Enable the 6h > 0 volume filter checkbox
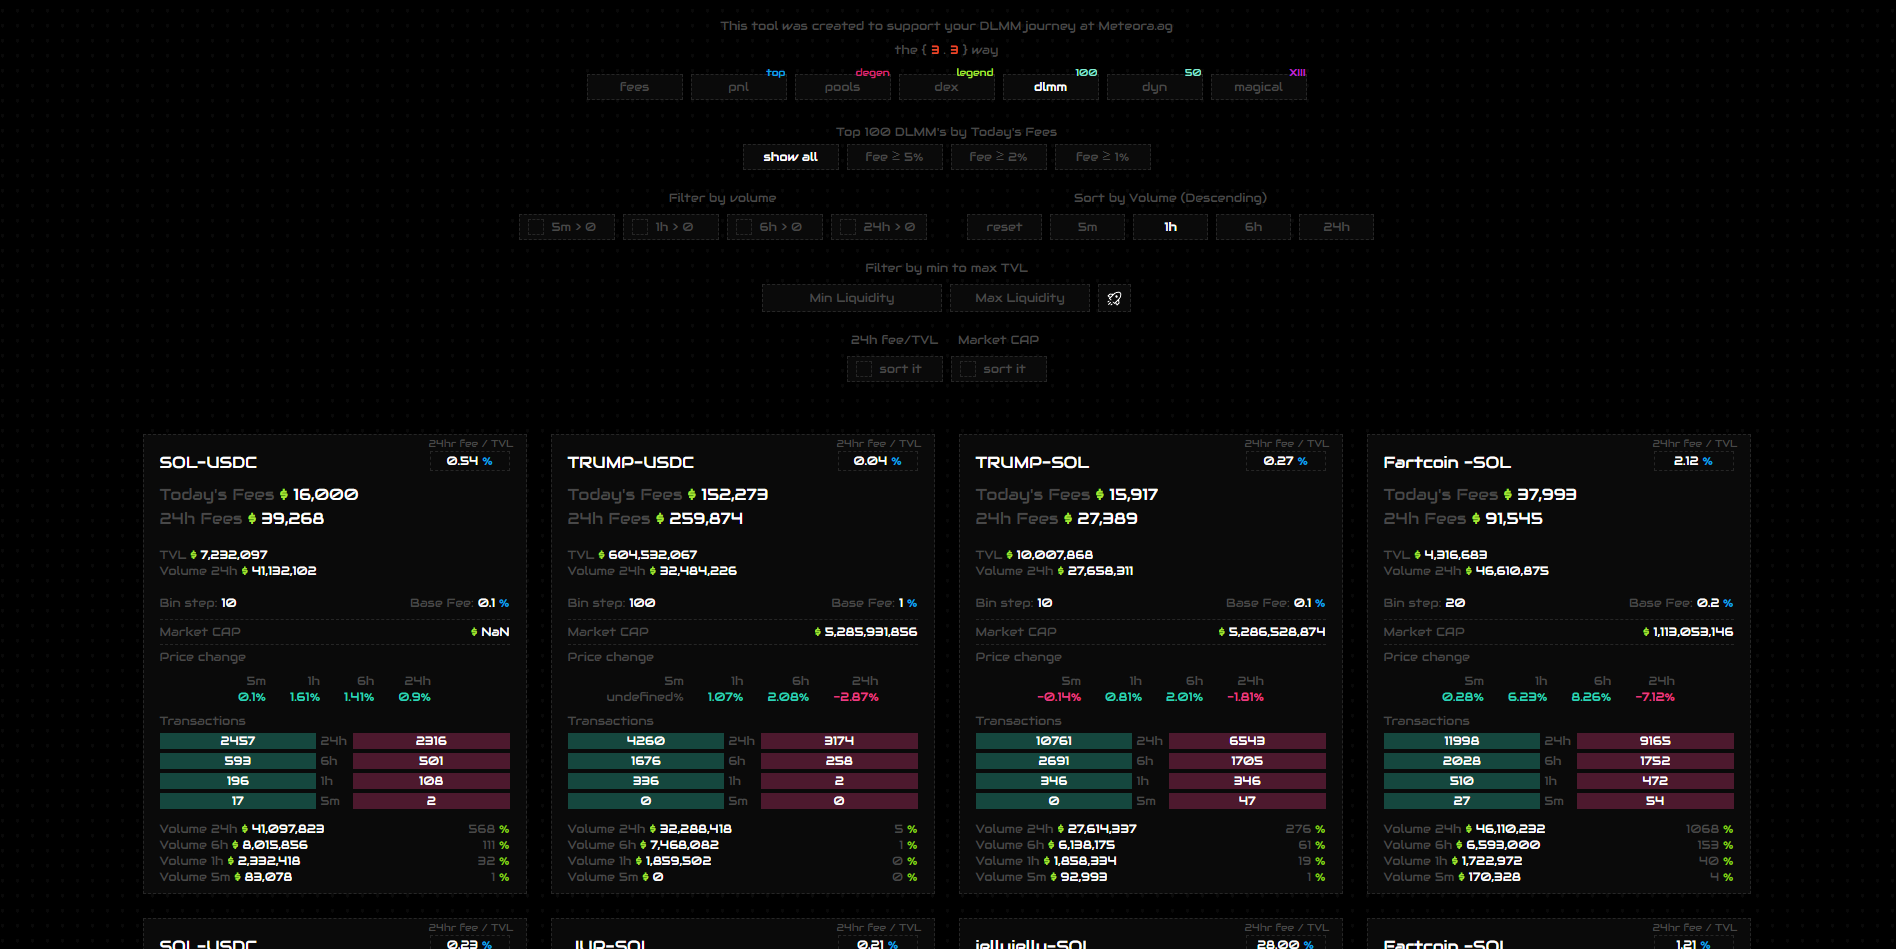This screenshot has height=949, width=1896. (x=744, y=227)
